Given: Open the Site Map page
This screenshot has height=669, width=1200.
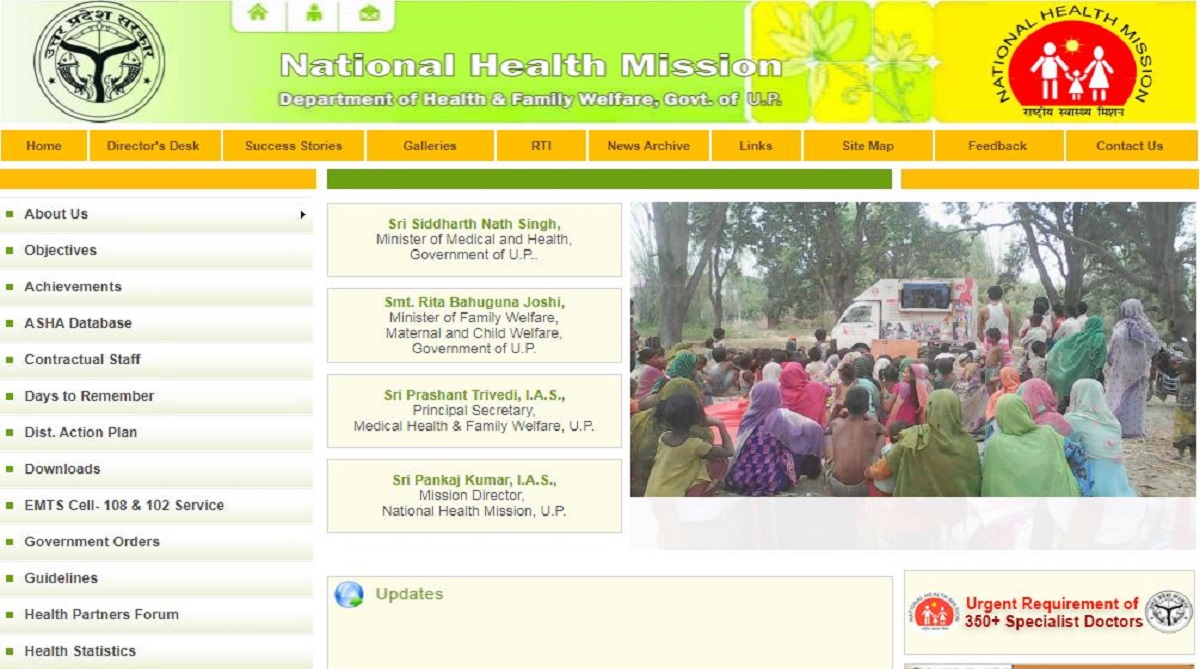Looking at the screenshot, I should [x=868, y=146].
